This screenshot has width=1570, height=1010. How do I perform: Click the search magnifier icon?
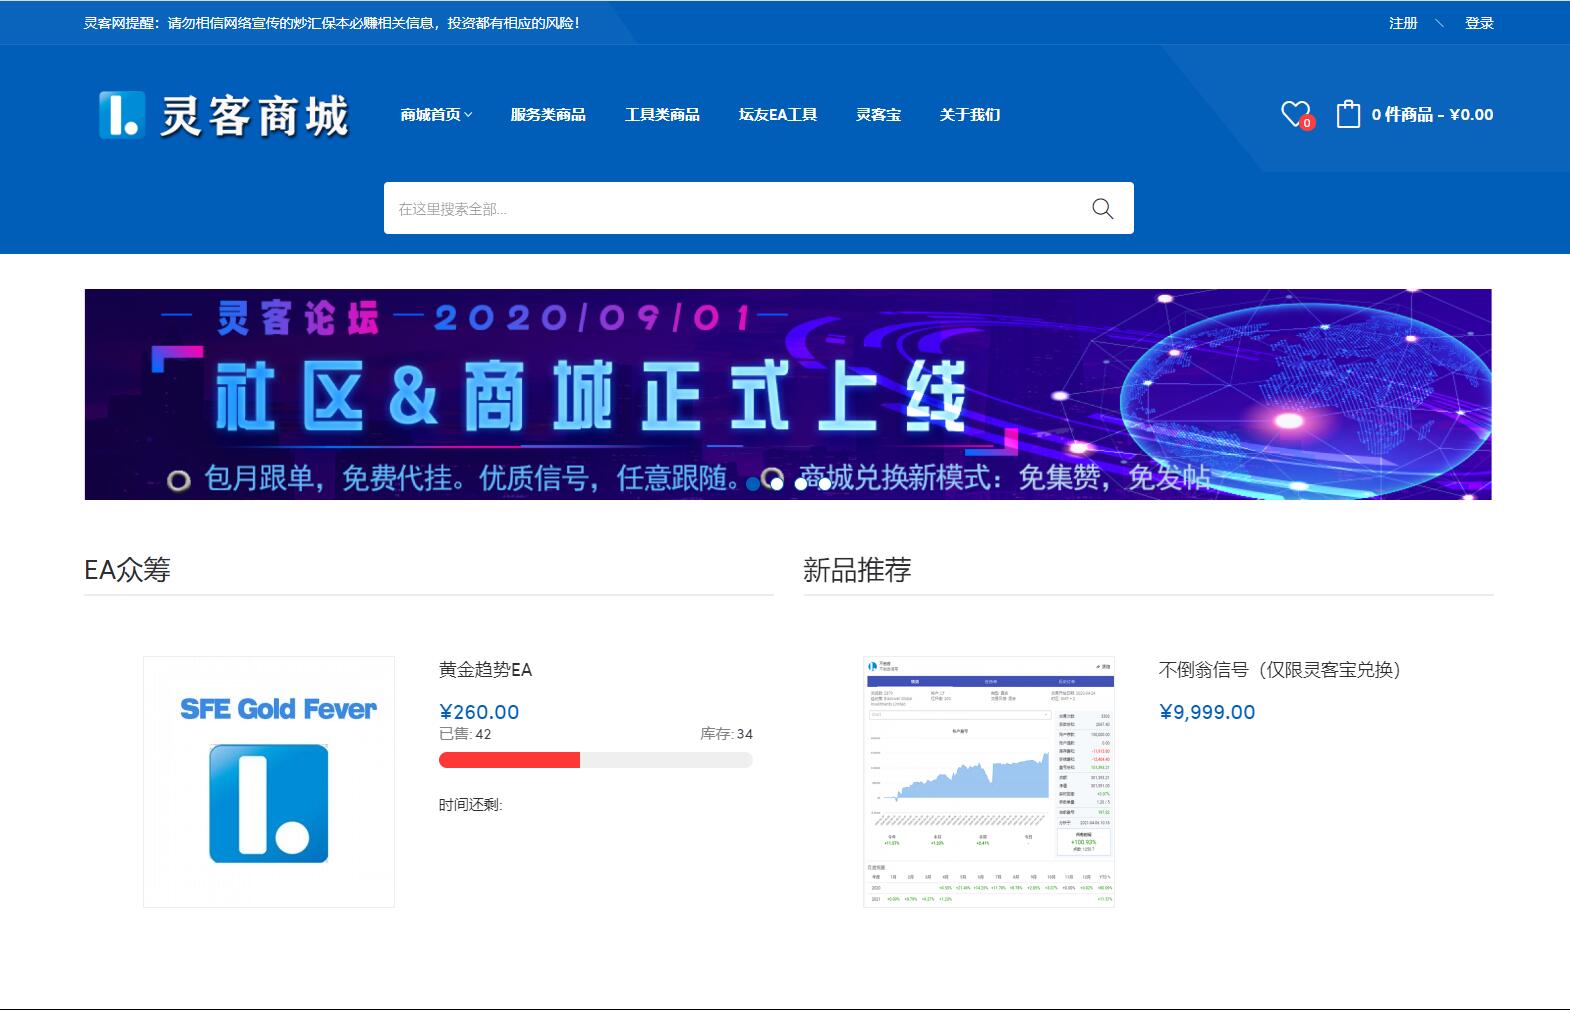pos(1102,208)
